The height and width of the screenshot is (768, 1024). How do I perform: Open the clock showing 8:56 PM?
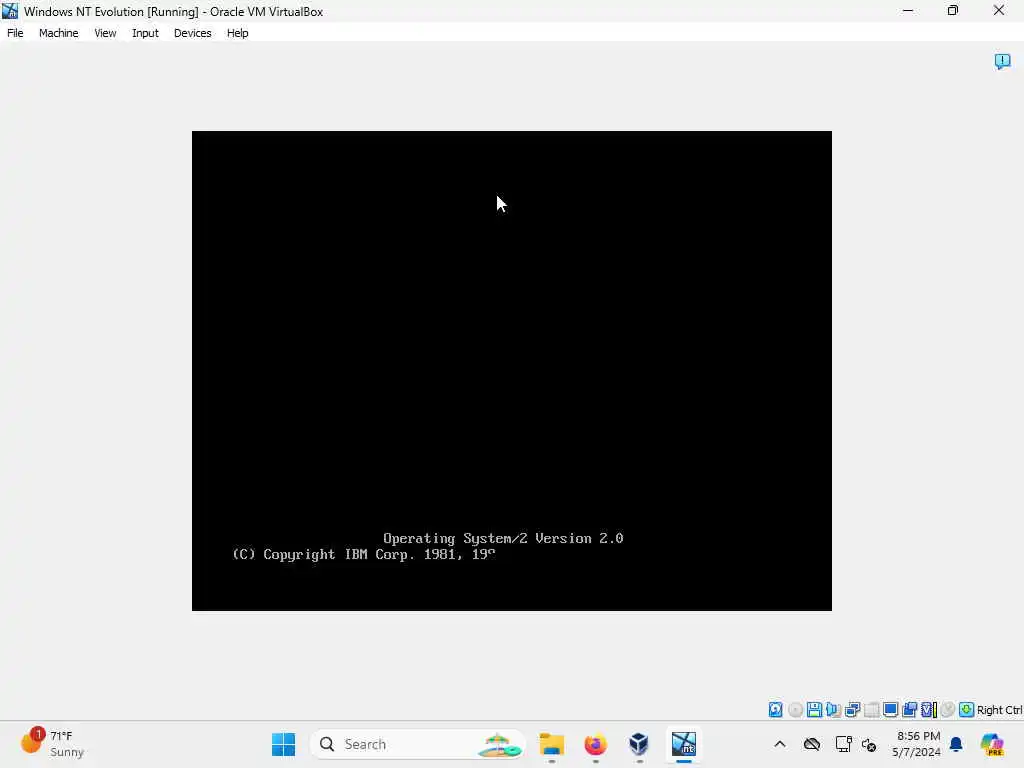916,744
